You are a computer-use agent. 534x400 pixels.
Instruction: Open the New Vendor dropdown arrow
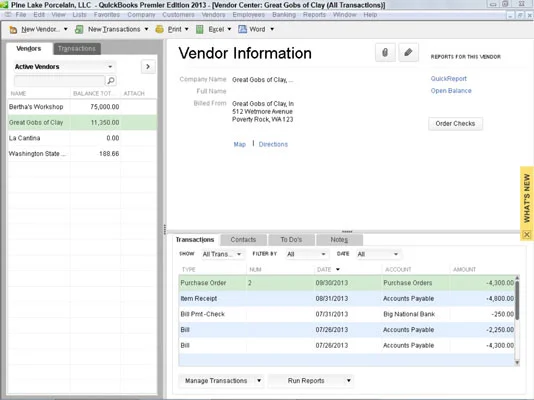point(66,29)
